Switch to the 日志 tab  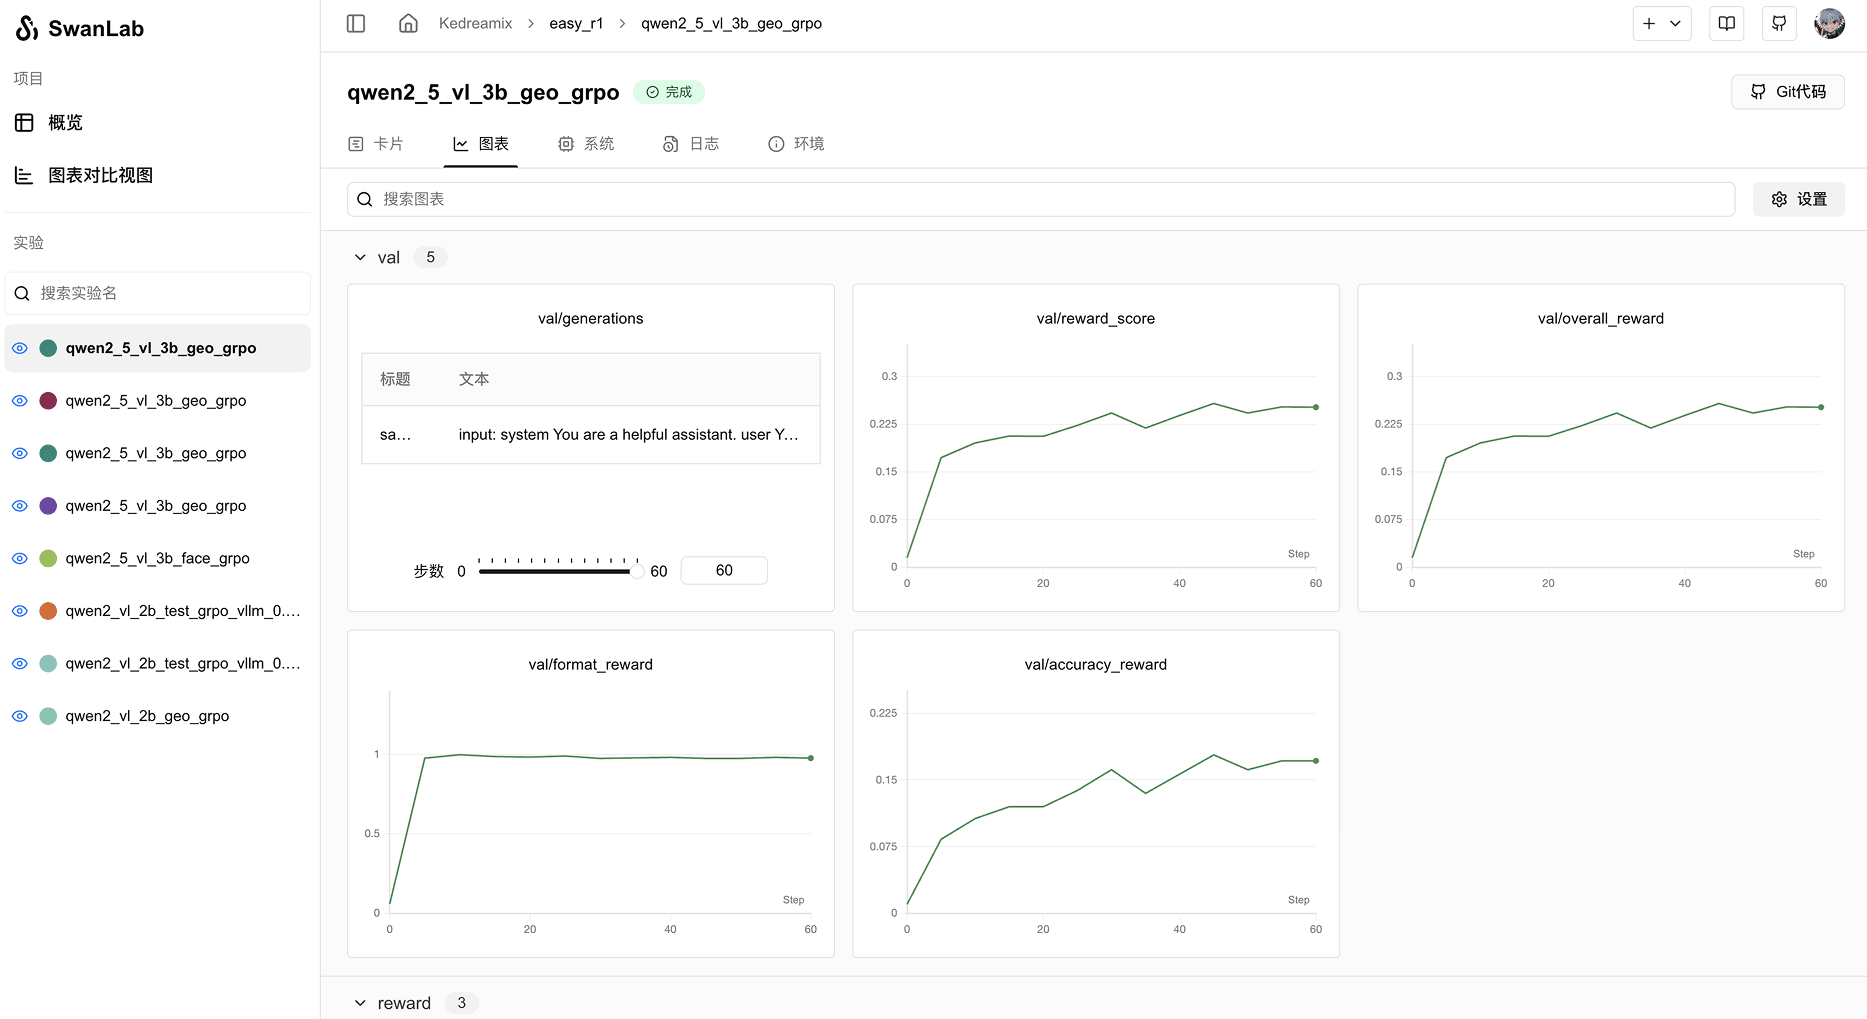pyautogui.click(x=691, y=144)
